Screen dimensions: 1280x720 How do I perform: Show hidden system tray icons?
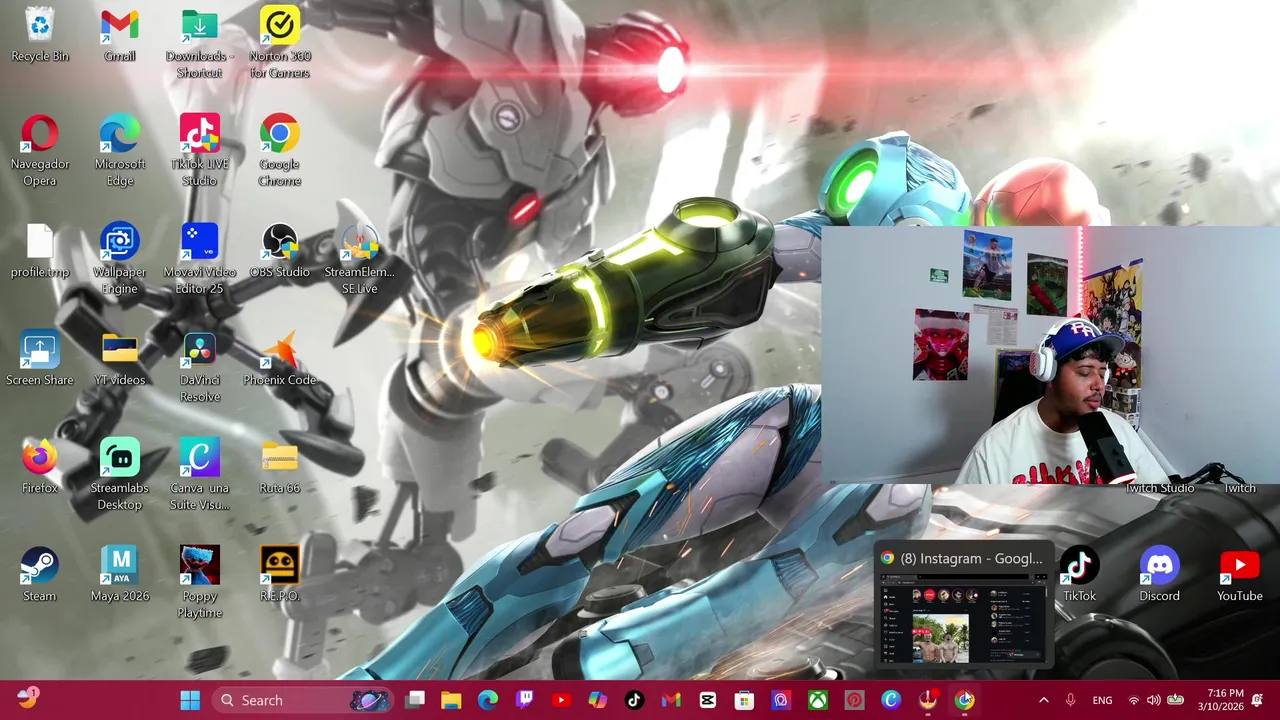point(1043,700)
